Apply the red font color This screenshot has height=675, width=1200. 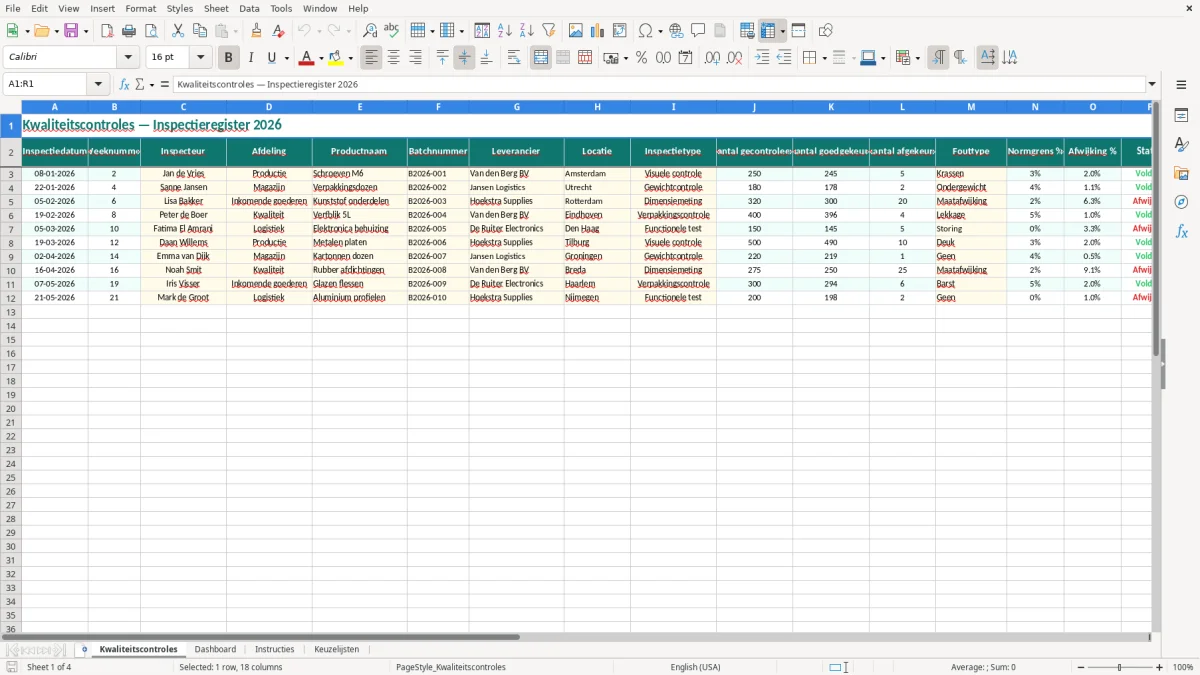[307, 58]
